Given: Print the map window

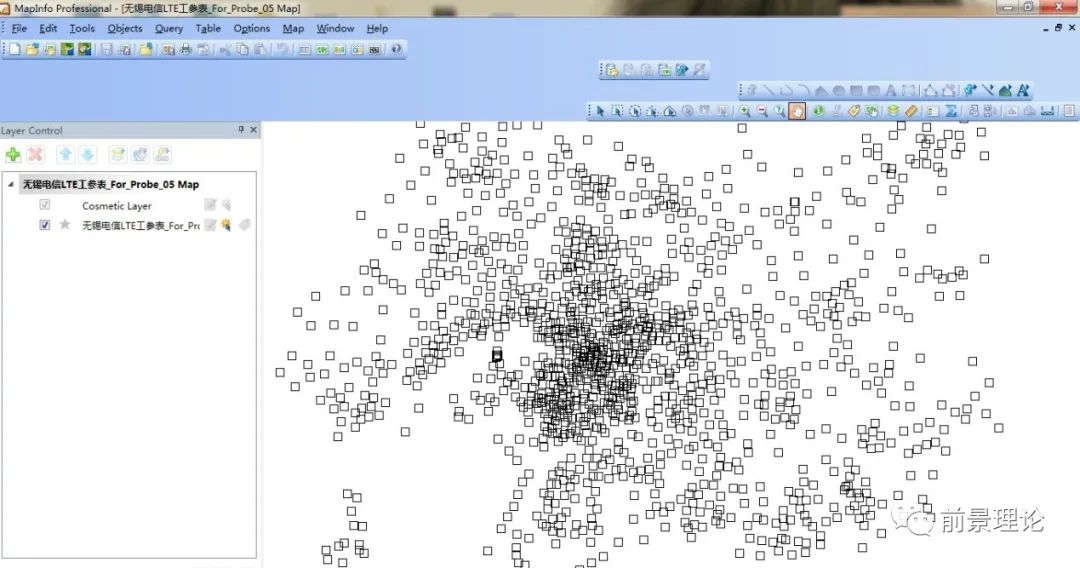Looking at the screenshot, I should coord(185,50).
